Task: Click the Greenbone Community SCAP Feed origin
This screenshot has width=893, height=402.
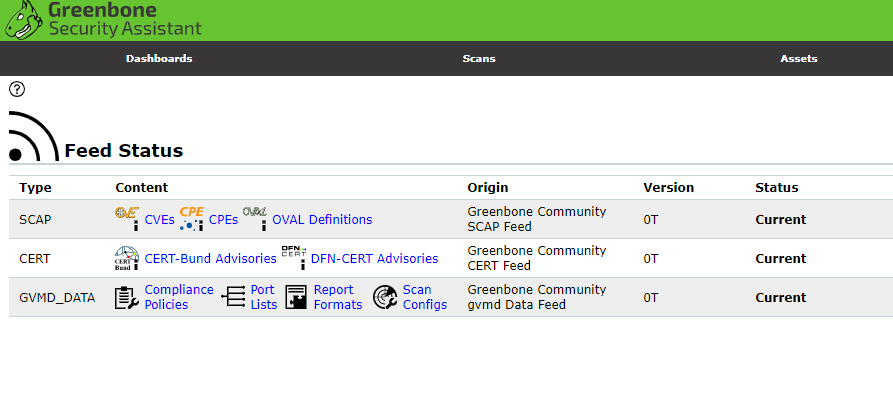Action: tap(536, 219)
